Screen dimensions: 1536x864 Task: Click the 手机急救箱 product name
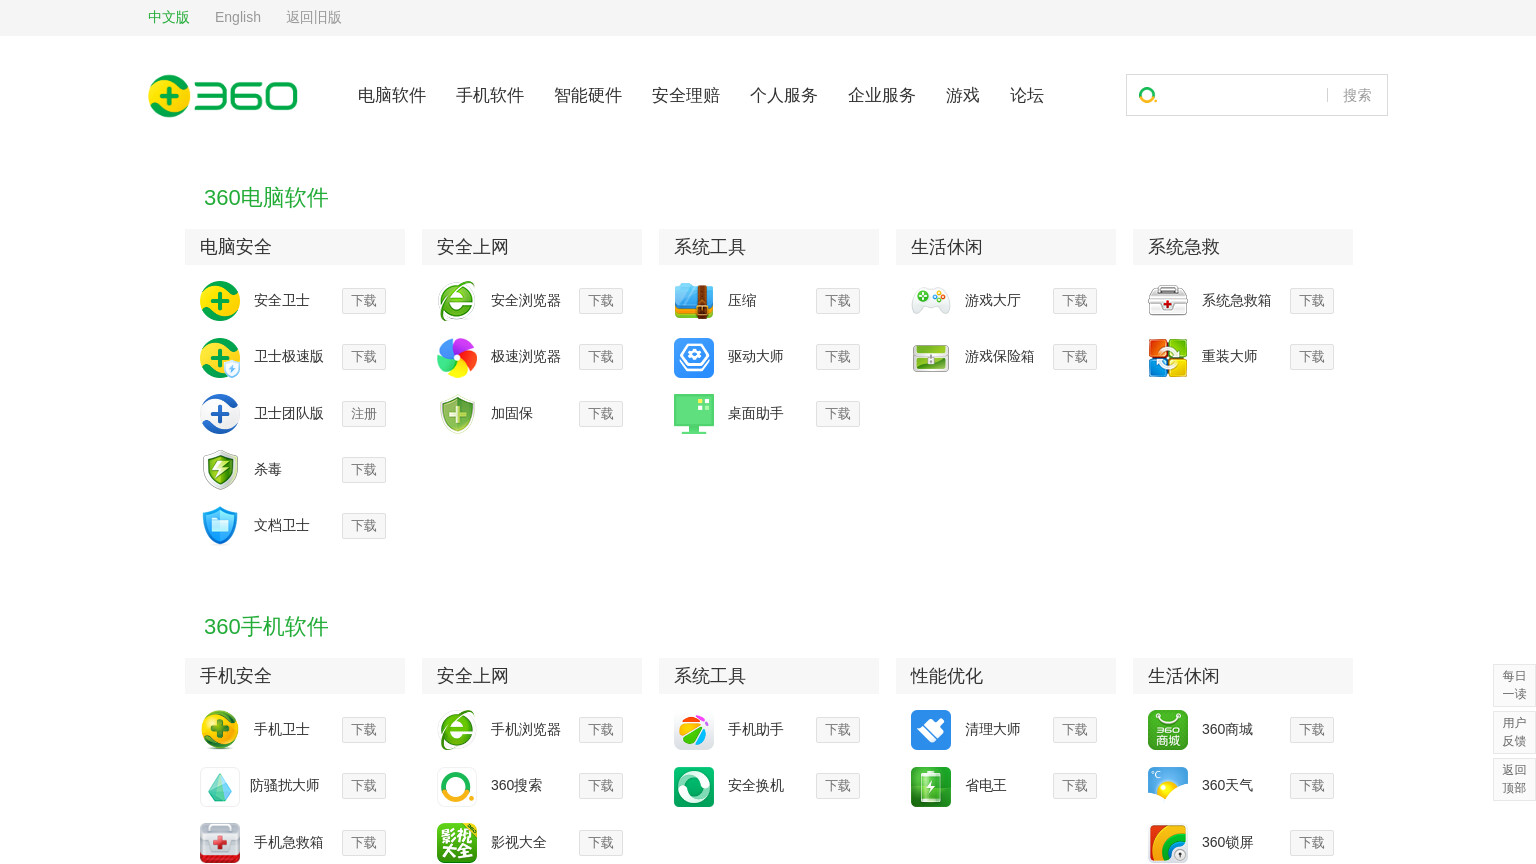[289, 843]
